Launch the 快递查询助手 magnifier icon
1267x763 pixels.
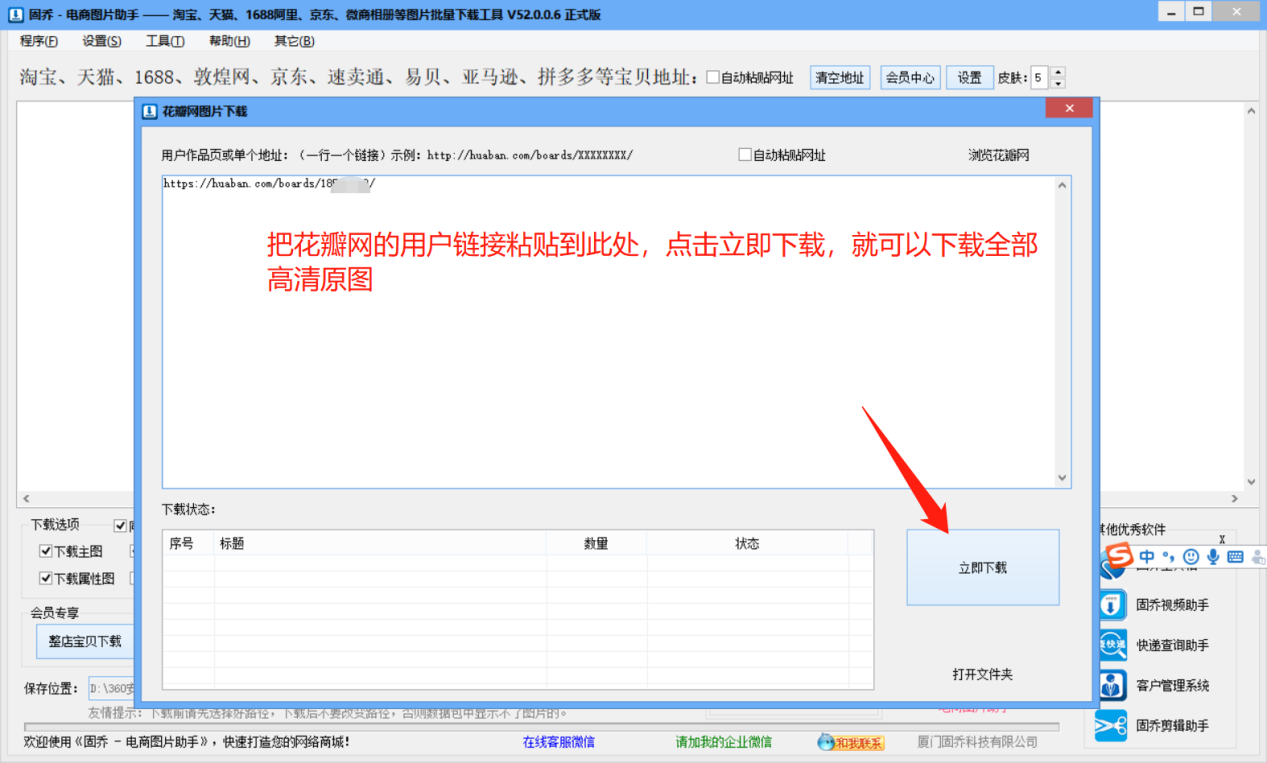[1112, 645]
